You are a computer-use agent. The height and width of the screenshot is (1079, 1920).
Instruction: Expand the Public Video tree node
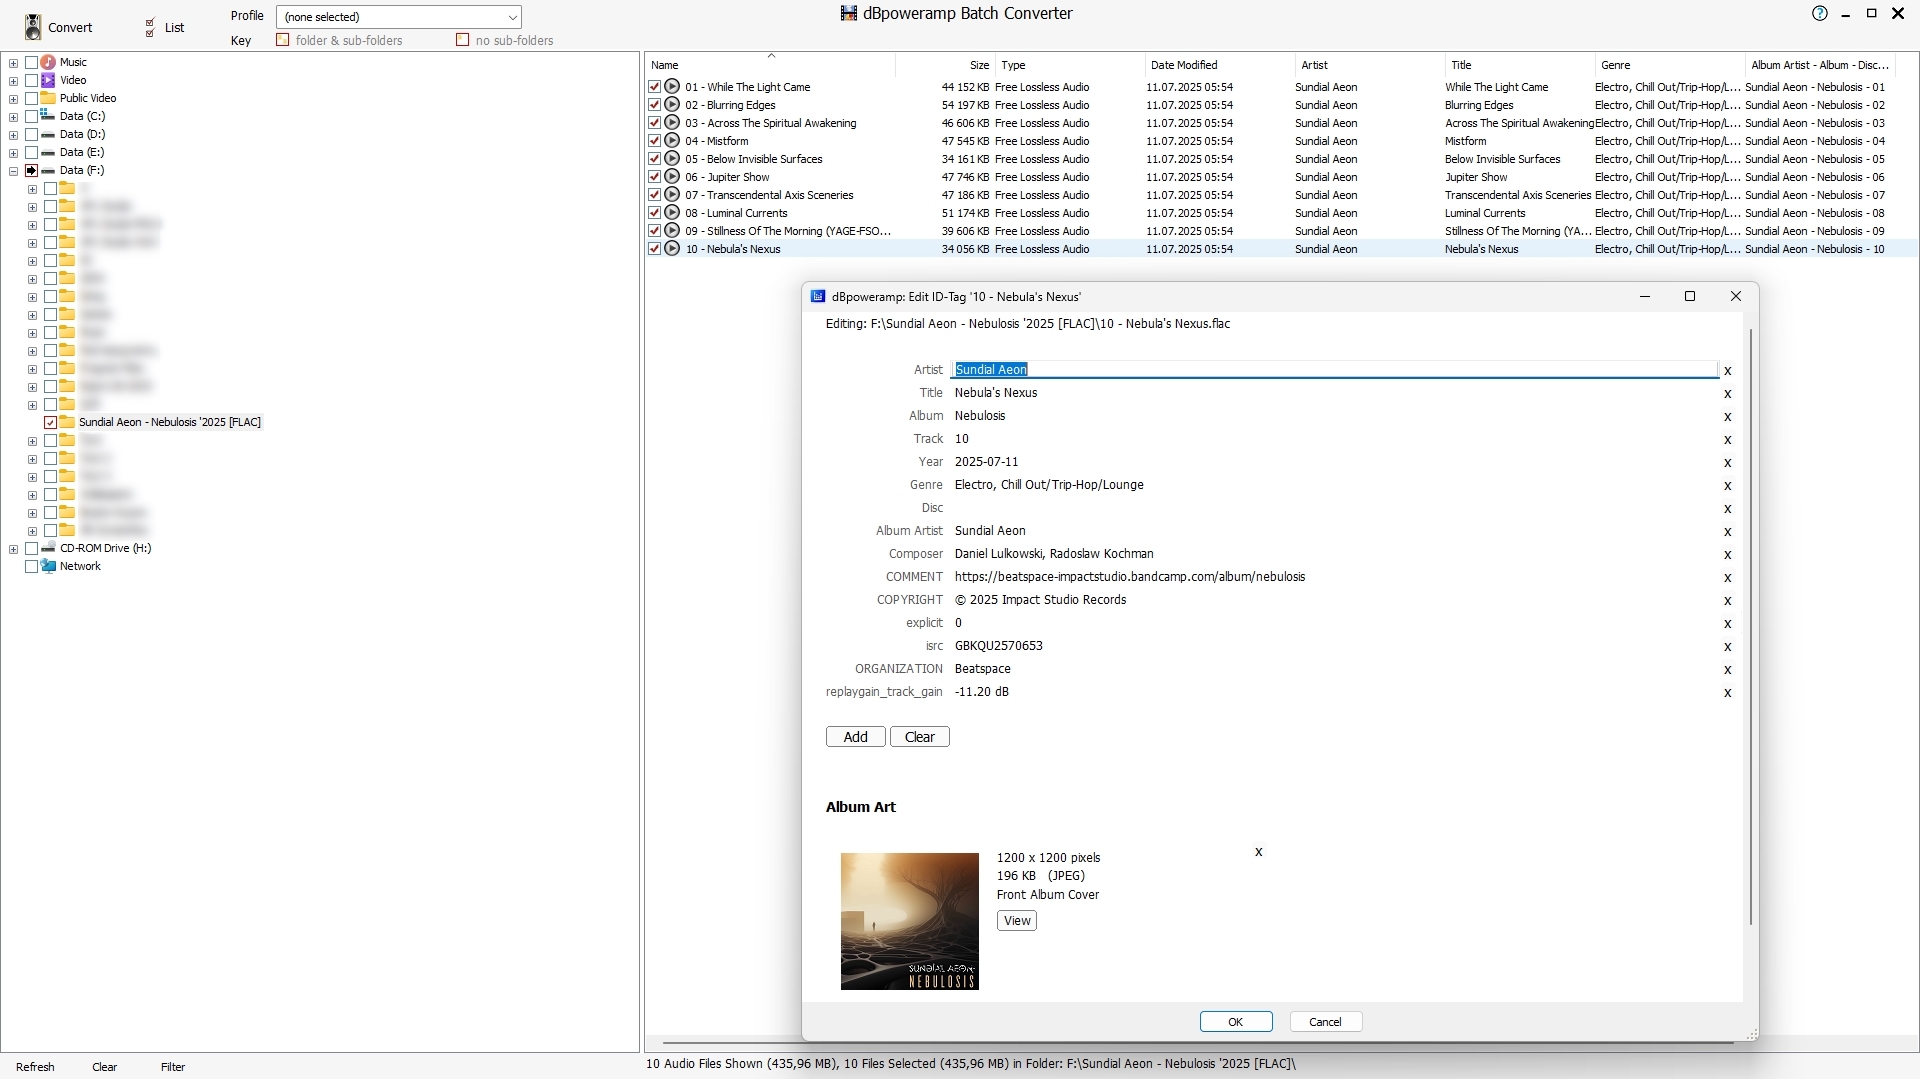coord(13,99)
